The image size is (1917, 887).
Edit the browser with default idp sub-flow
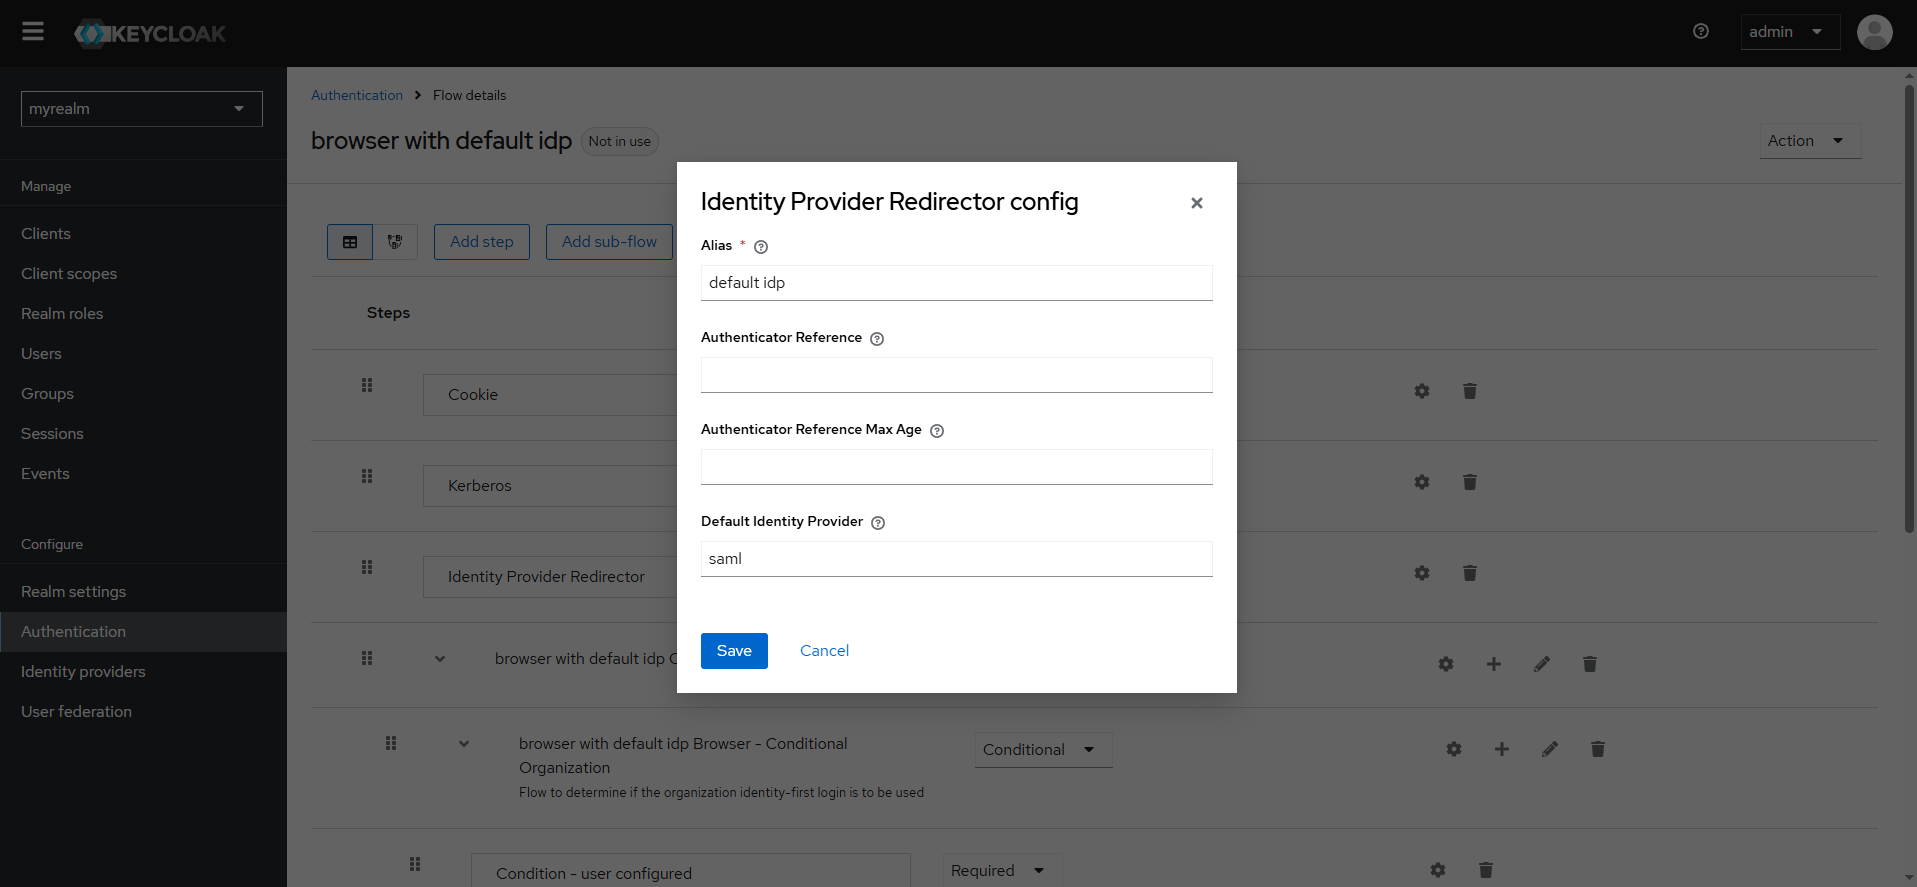[1542, 664]
